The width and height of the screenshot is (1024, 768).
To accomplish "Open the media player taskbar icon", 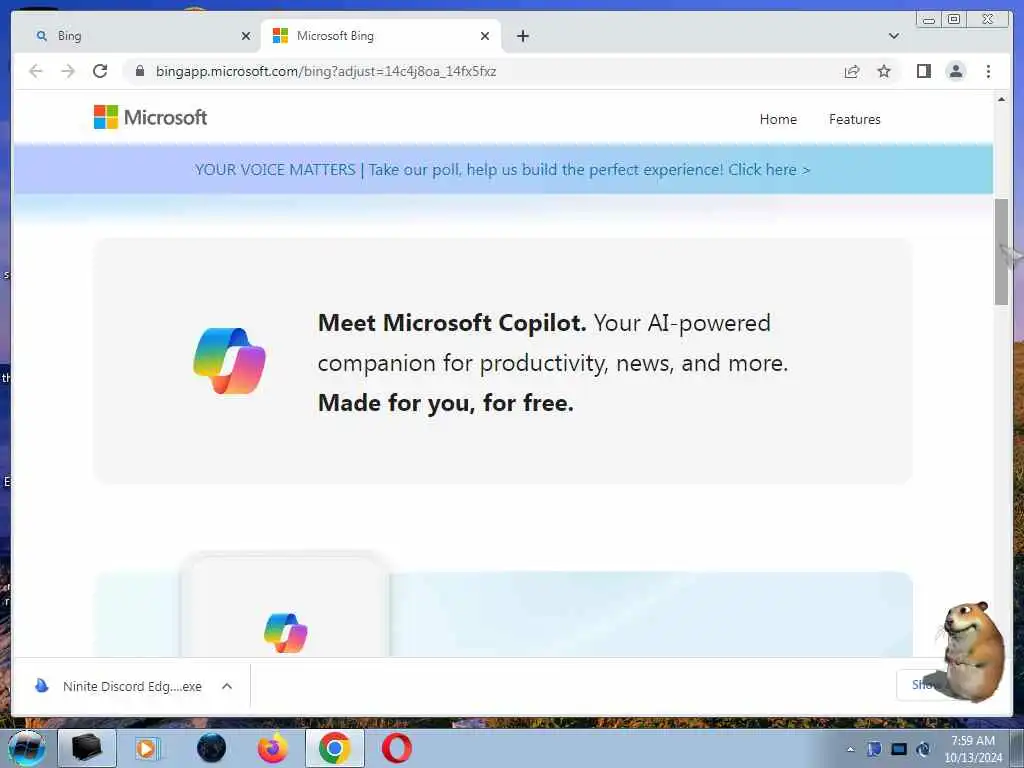I will pos(146,748).
